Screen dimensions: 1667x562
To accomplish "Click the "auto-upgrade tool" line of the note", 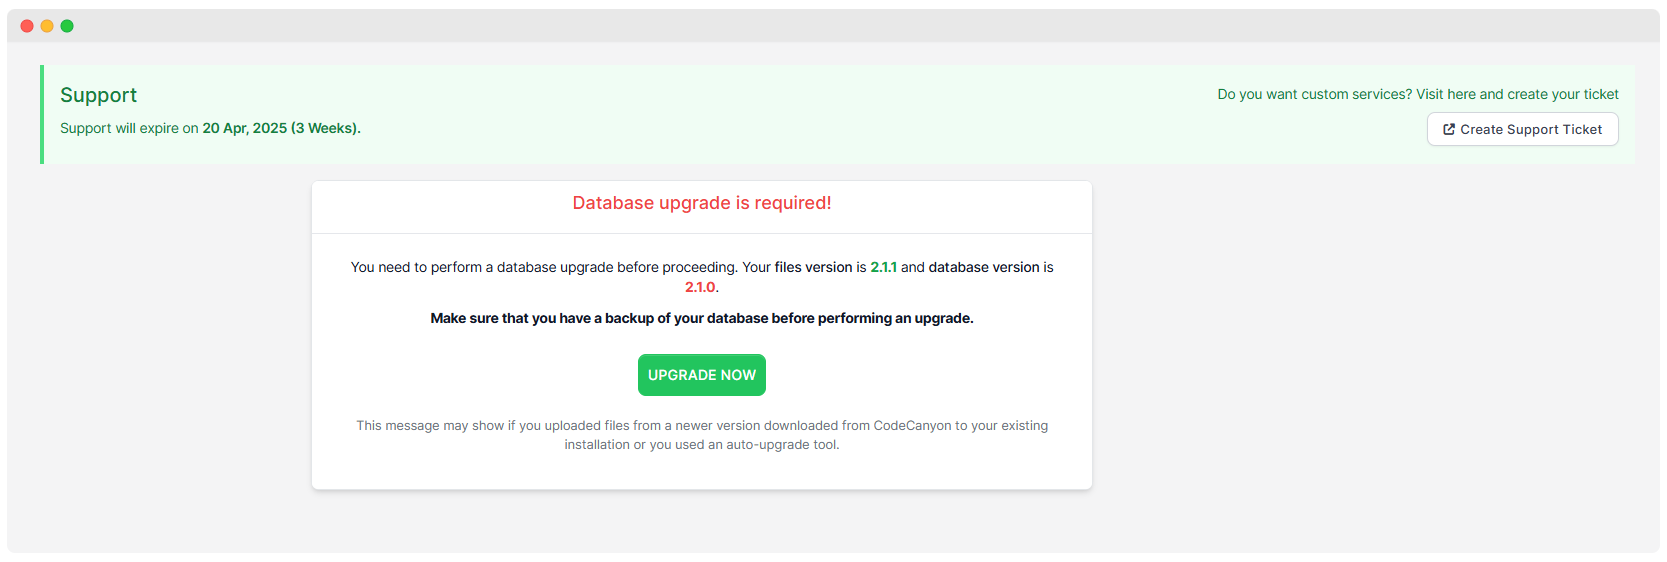I will point(701,445).
